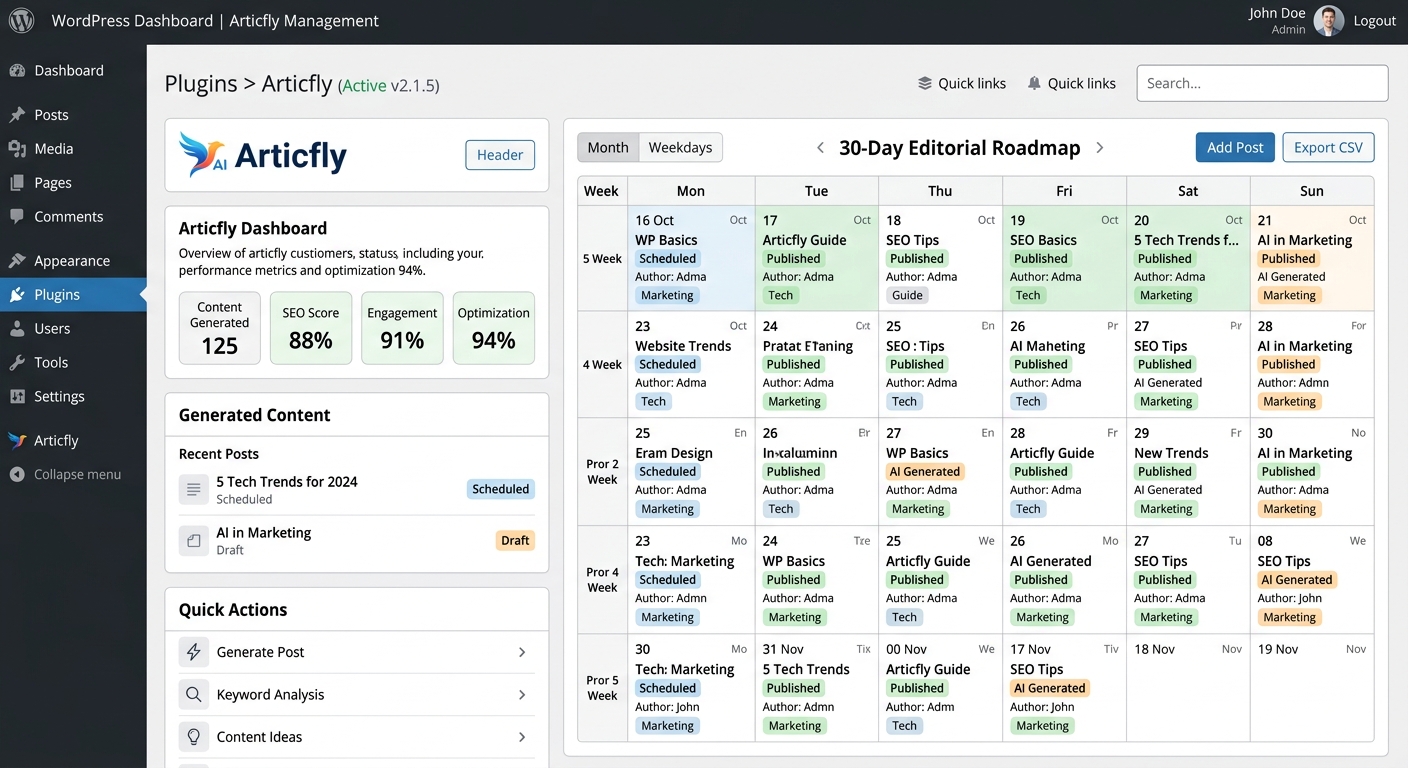Click the Guide tag on 18 Oct SEO Tips
Viewport: 1408px width, 768px height.
tap(907, 295)
